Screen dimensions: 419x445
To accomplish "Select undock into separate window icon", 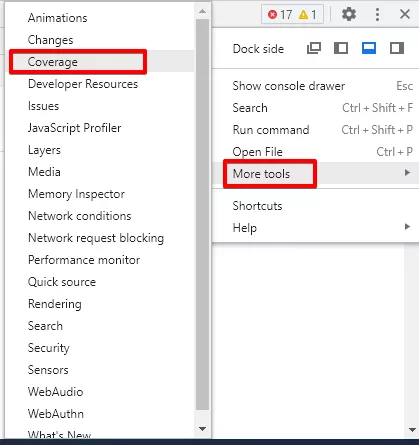I will [314, 48].
